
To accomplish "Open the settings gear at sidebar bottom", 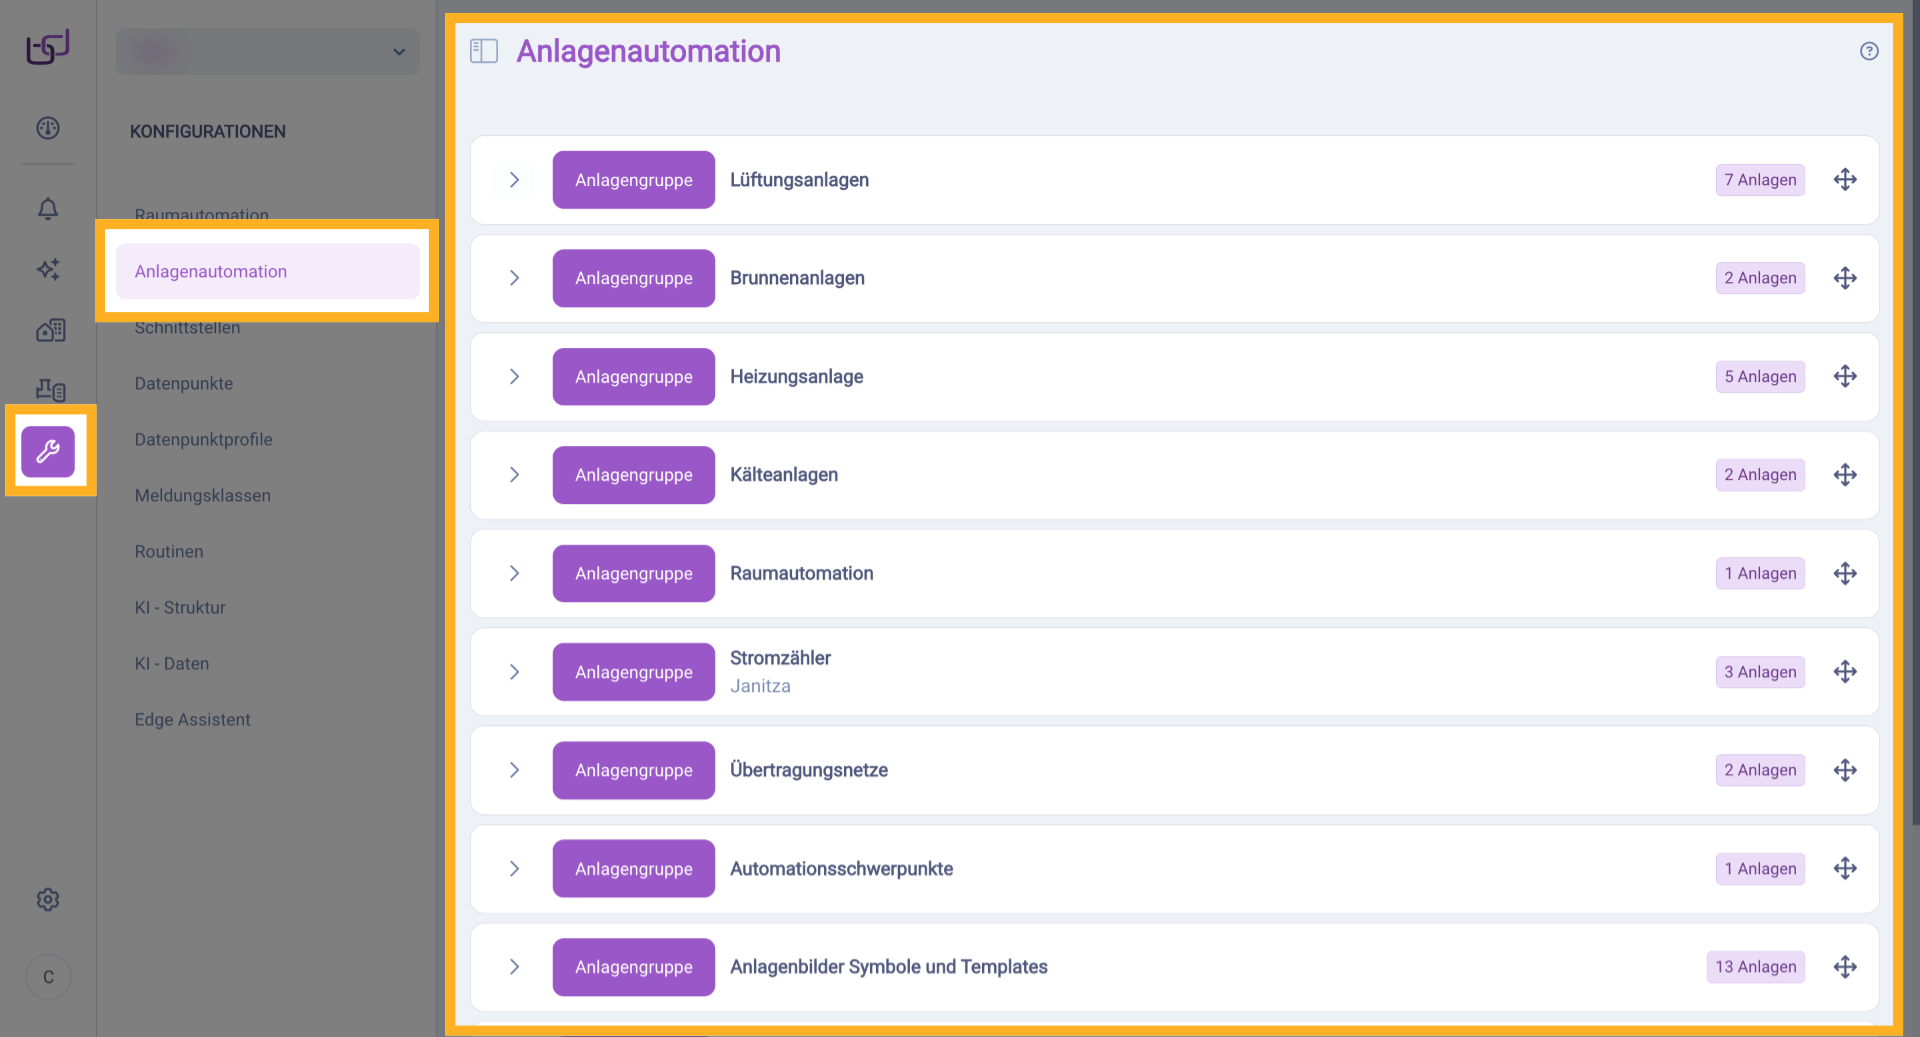I will point(47,899).
